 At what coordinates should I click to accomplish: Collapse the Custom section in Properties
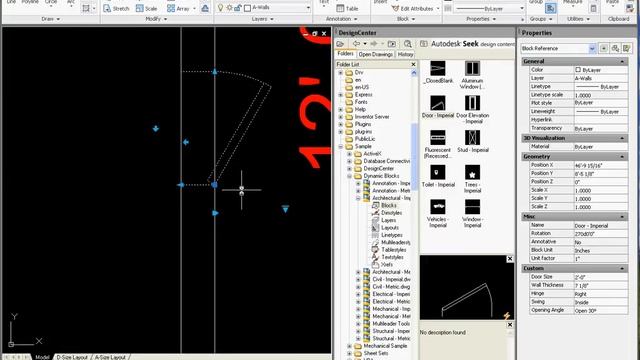coord(622,269)
